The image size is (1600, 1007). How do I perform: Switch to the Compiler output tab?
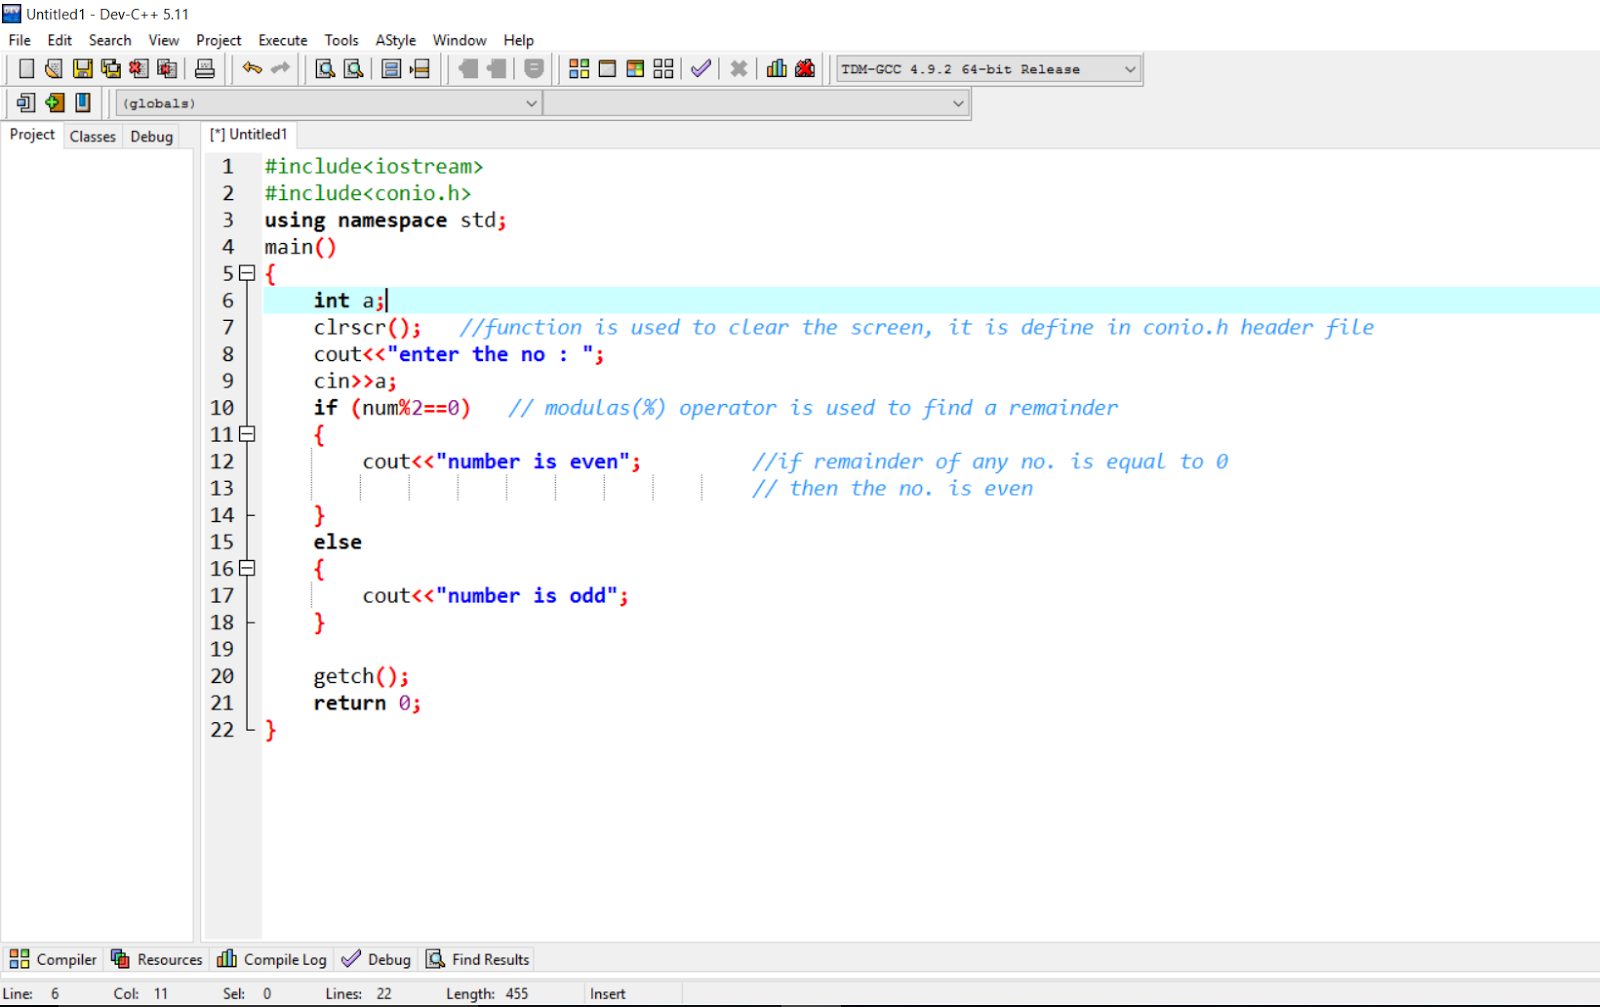[x=52, y=958]
